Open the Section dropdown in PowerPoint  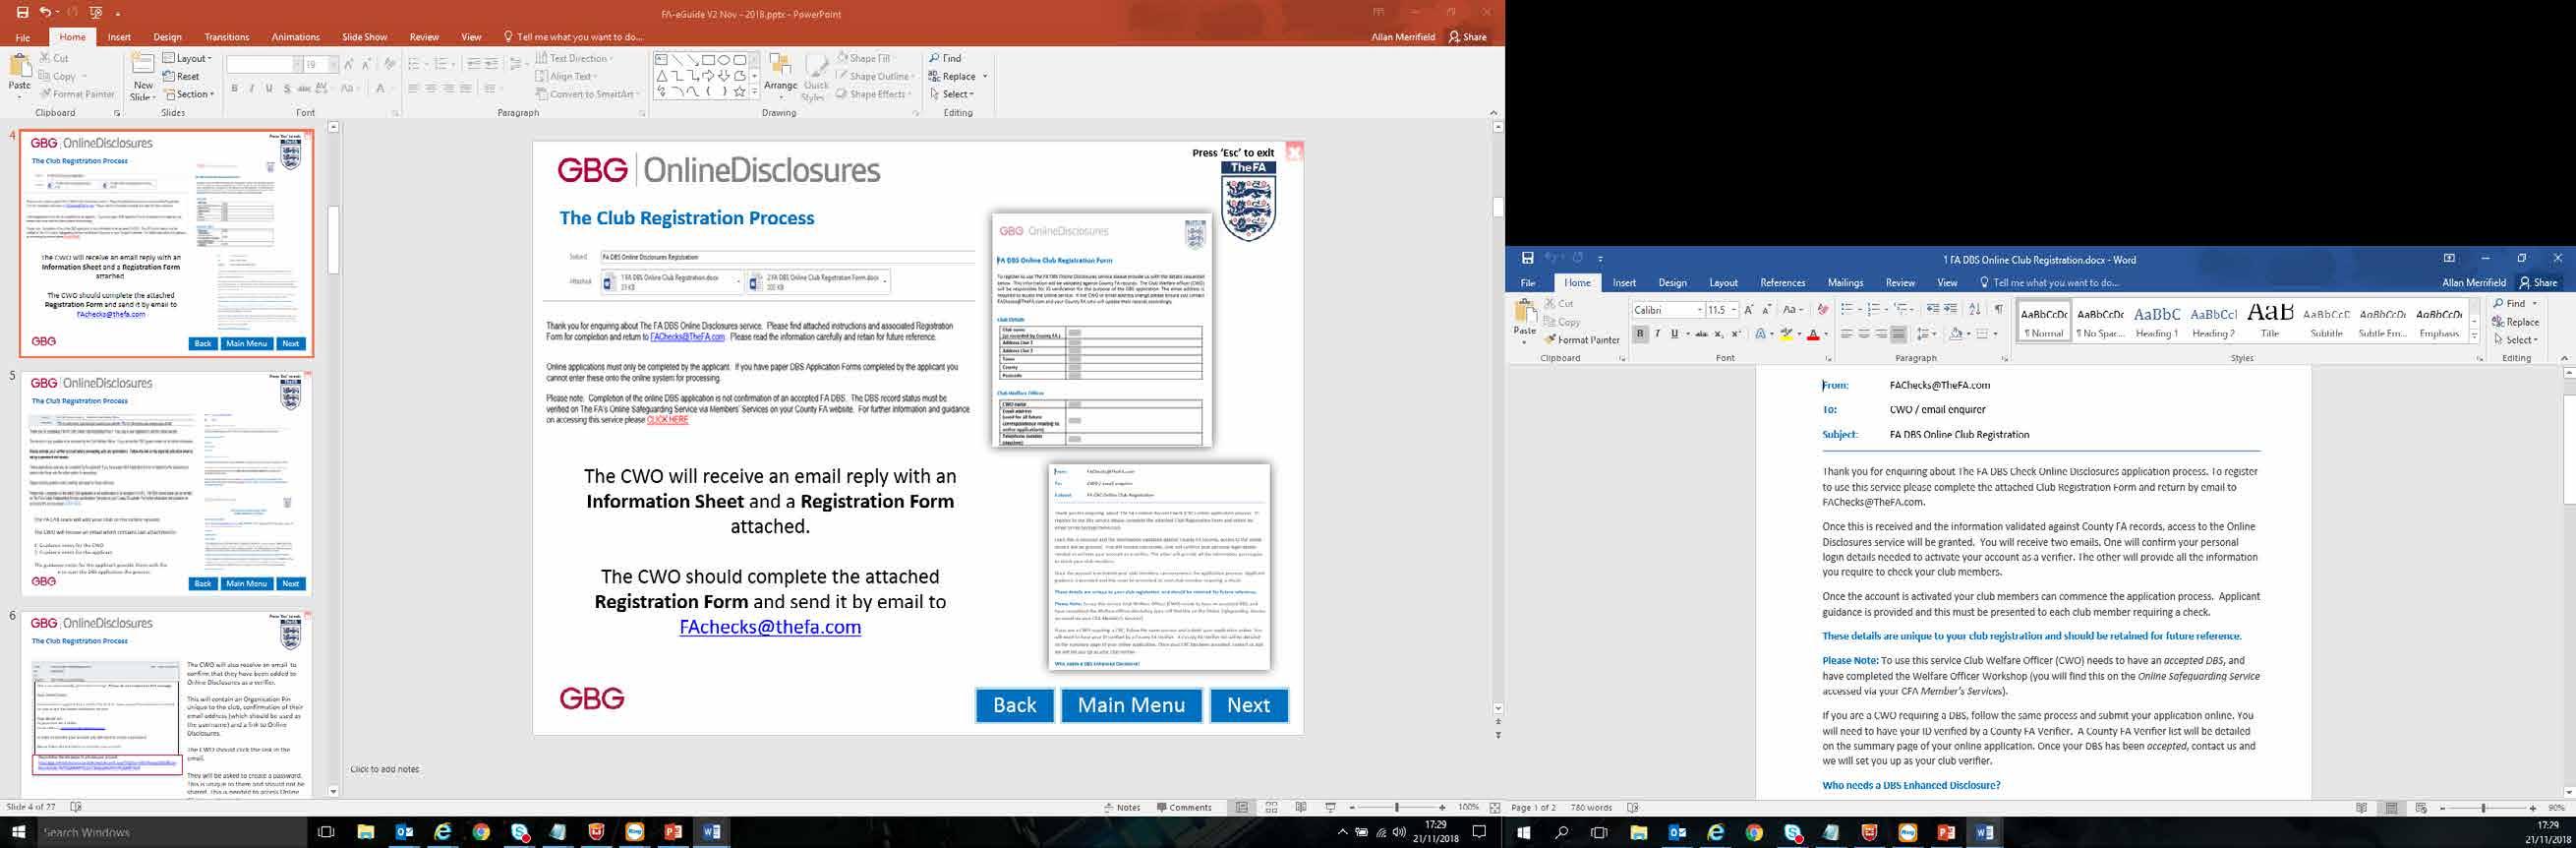189,94
